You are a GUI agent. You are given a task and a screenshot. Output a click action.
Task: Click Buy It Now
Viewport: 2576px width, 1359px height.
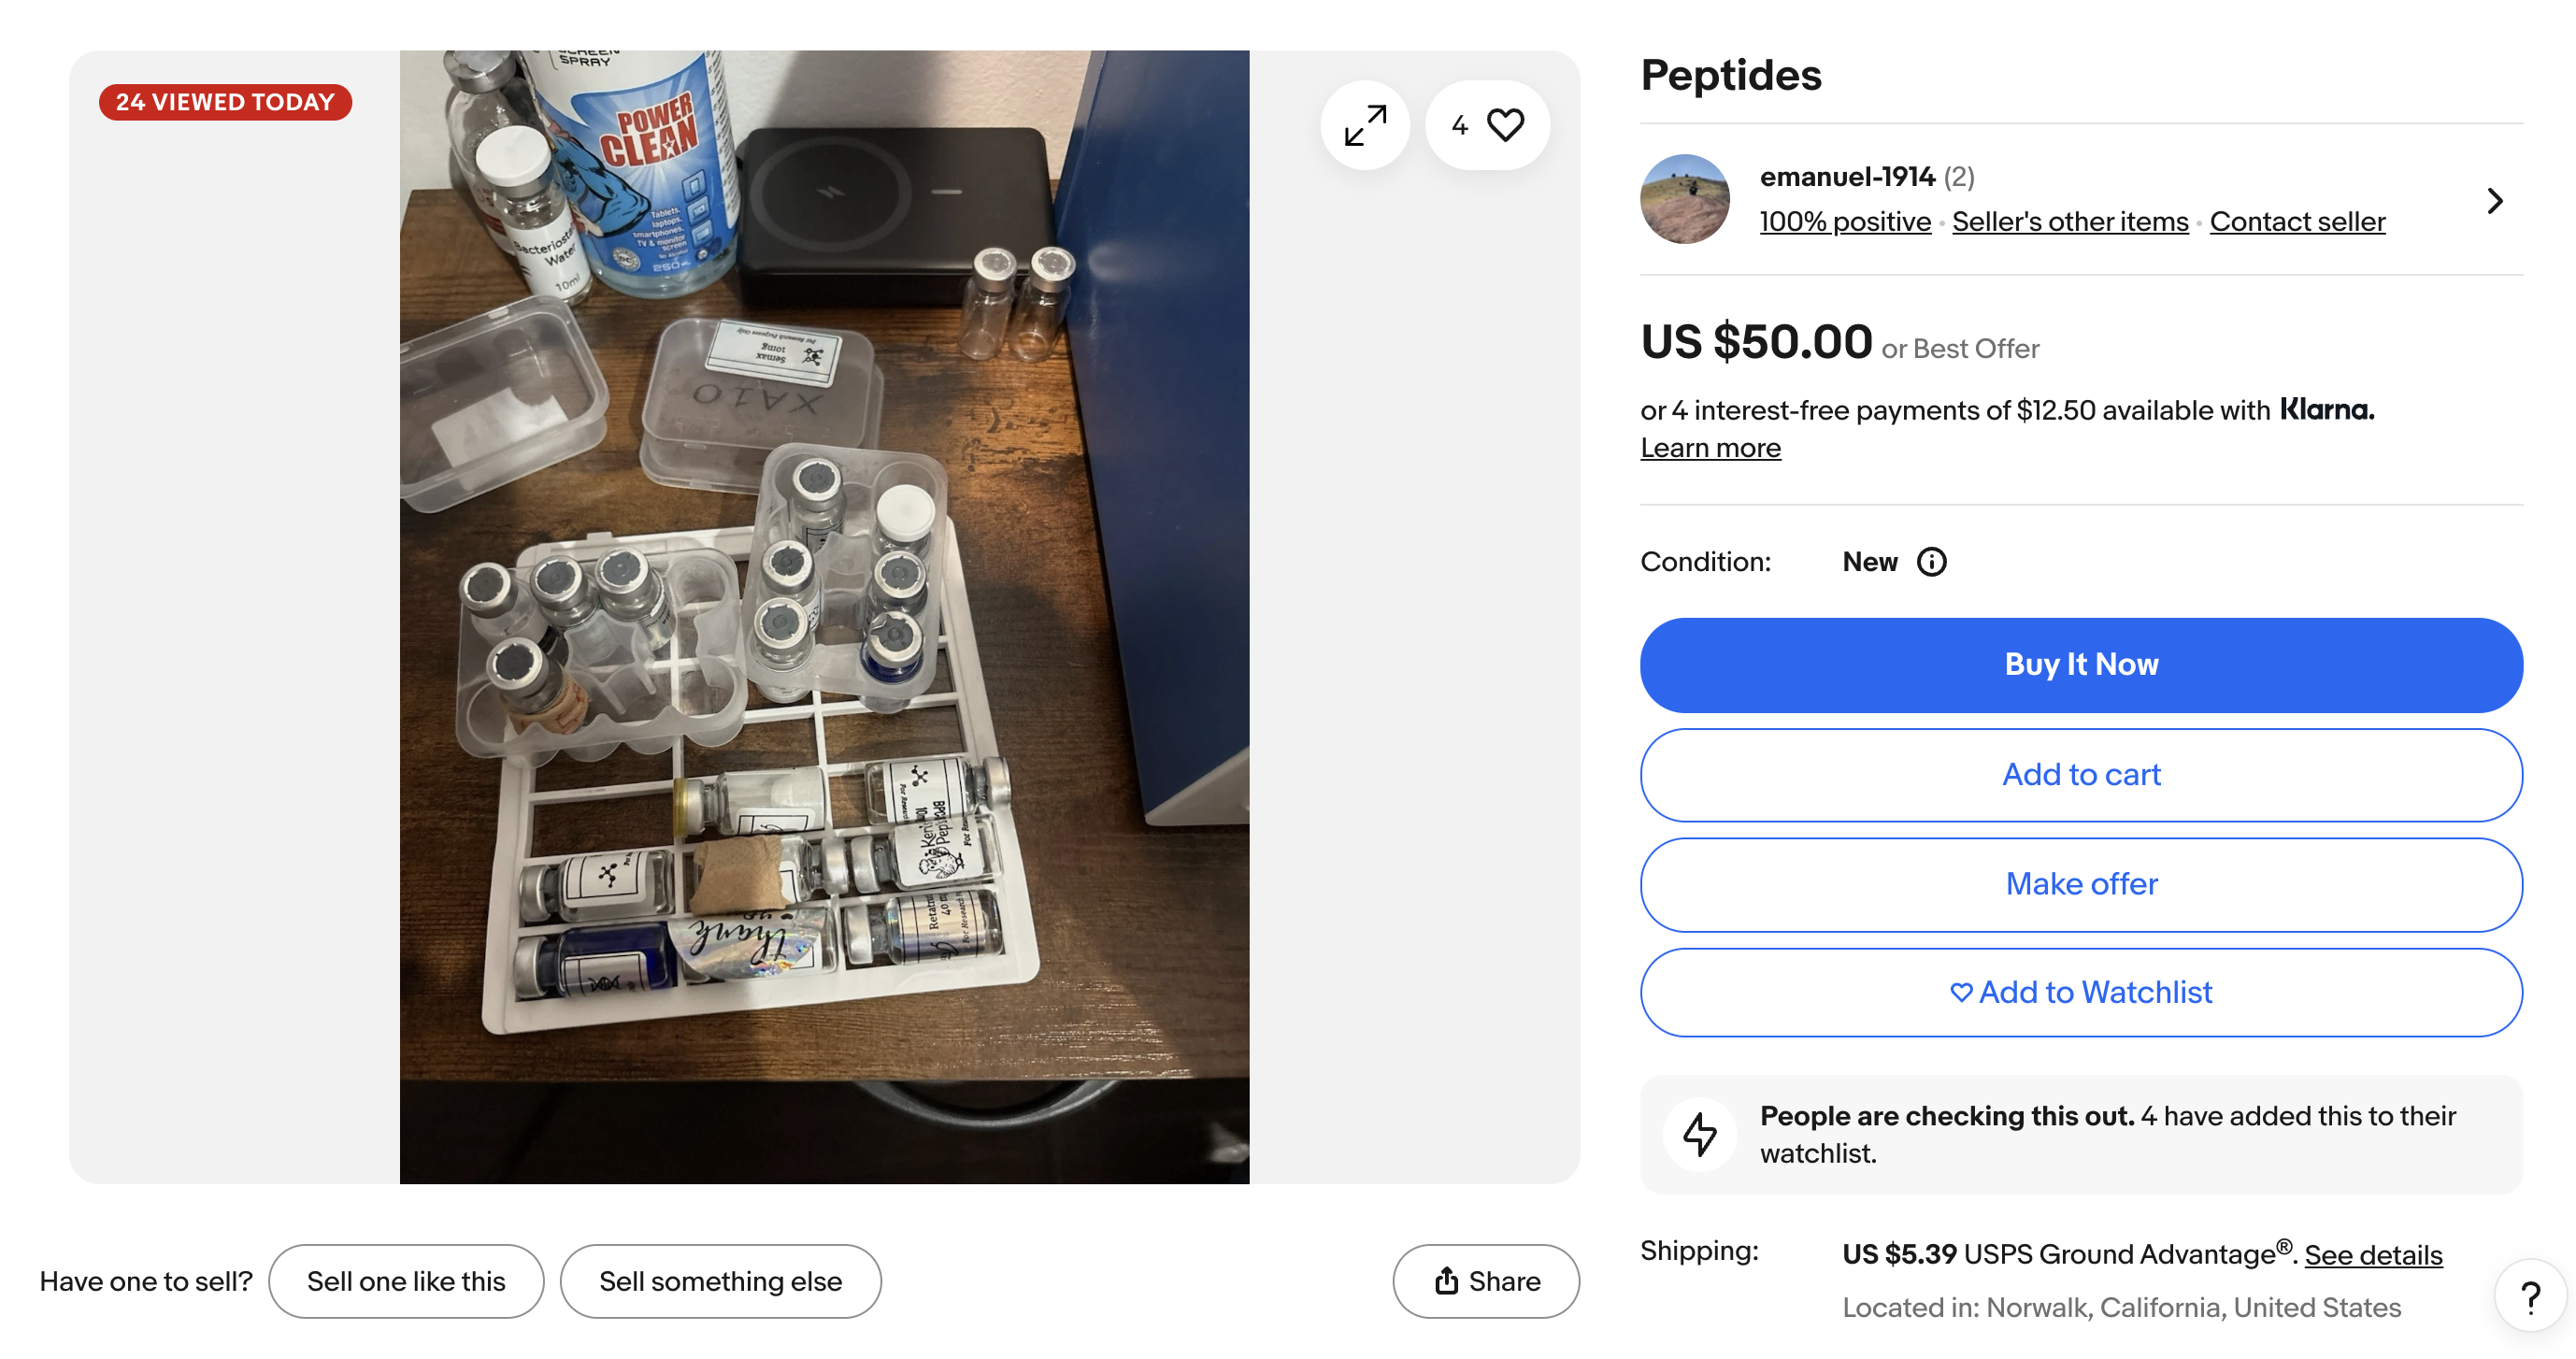2081,664
